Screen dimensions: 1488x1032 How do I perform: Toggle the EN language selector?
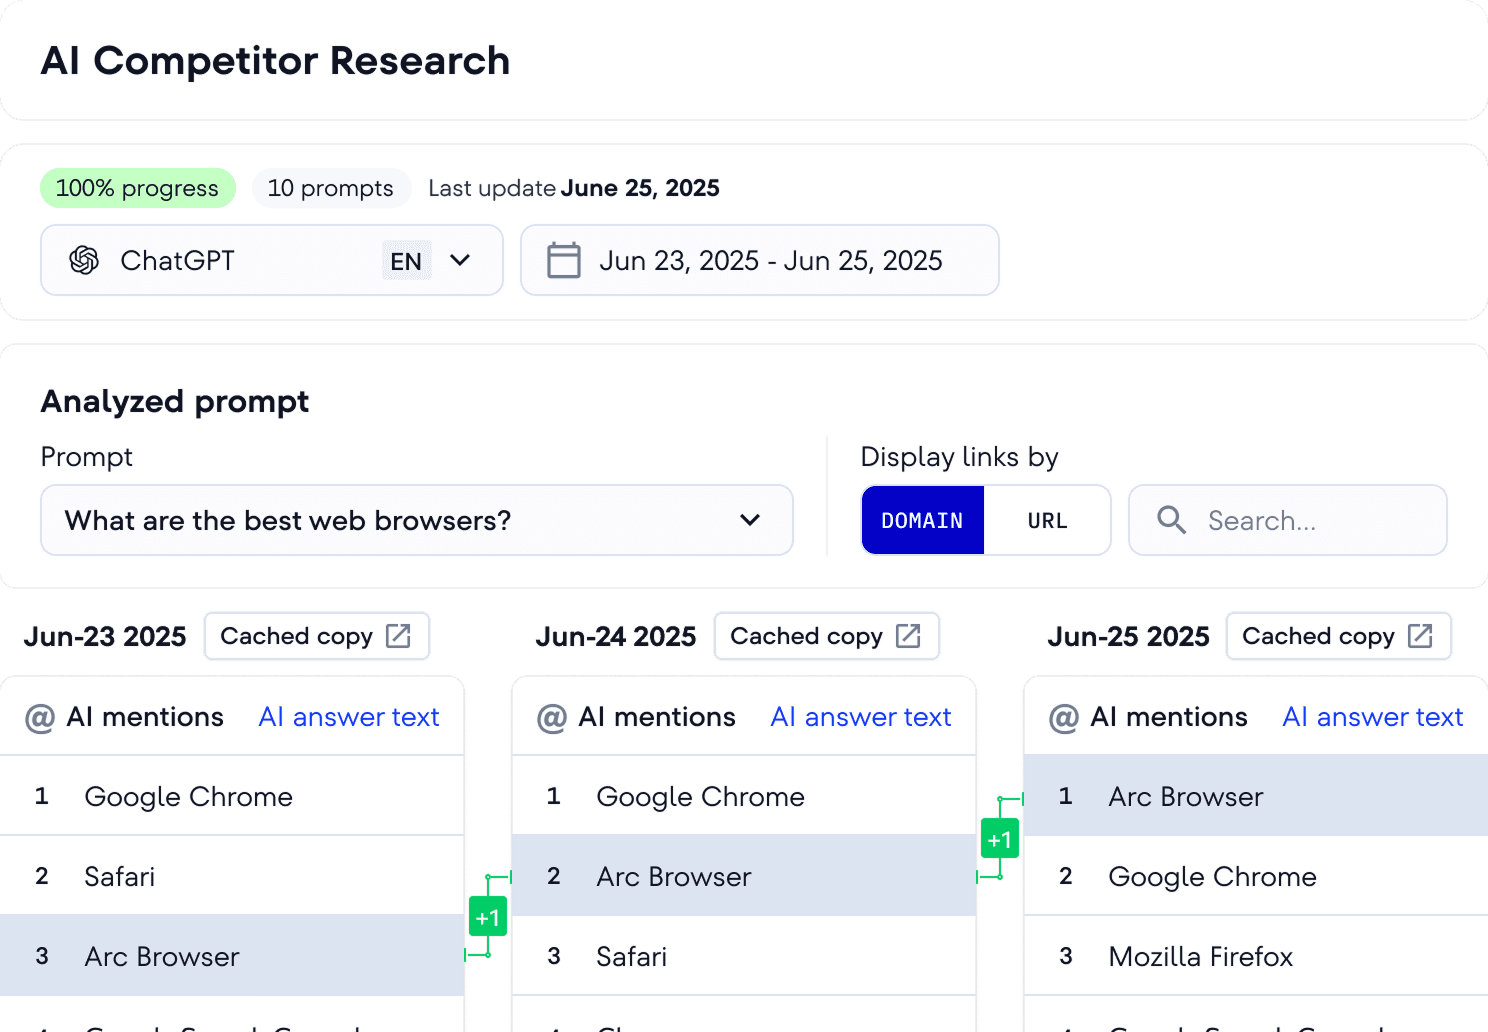coord(406,260)
